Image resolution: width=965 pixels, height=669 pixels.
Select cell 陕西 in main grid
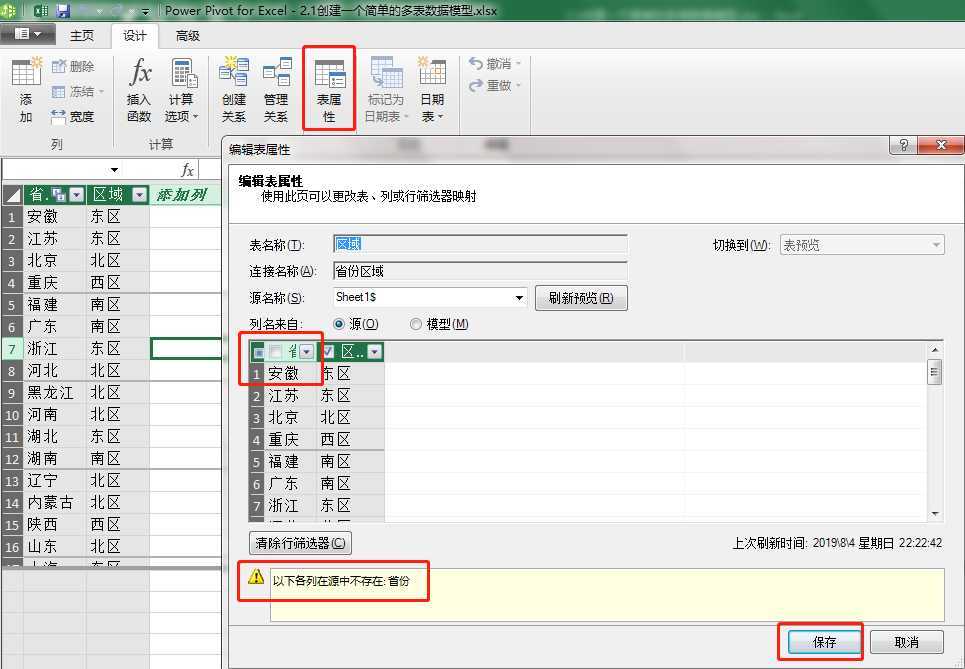point(55,525)
